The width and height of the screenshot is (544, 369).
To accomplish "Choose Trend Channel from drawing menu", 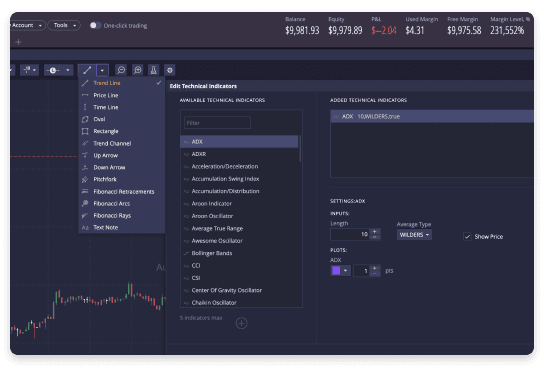I will point(121,143).
